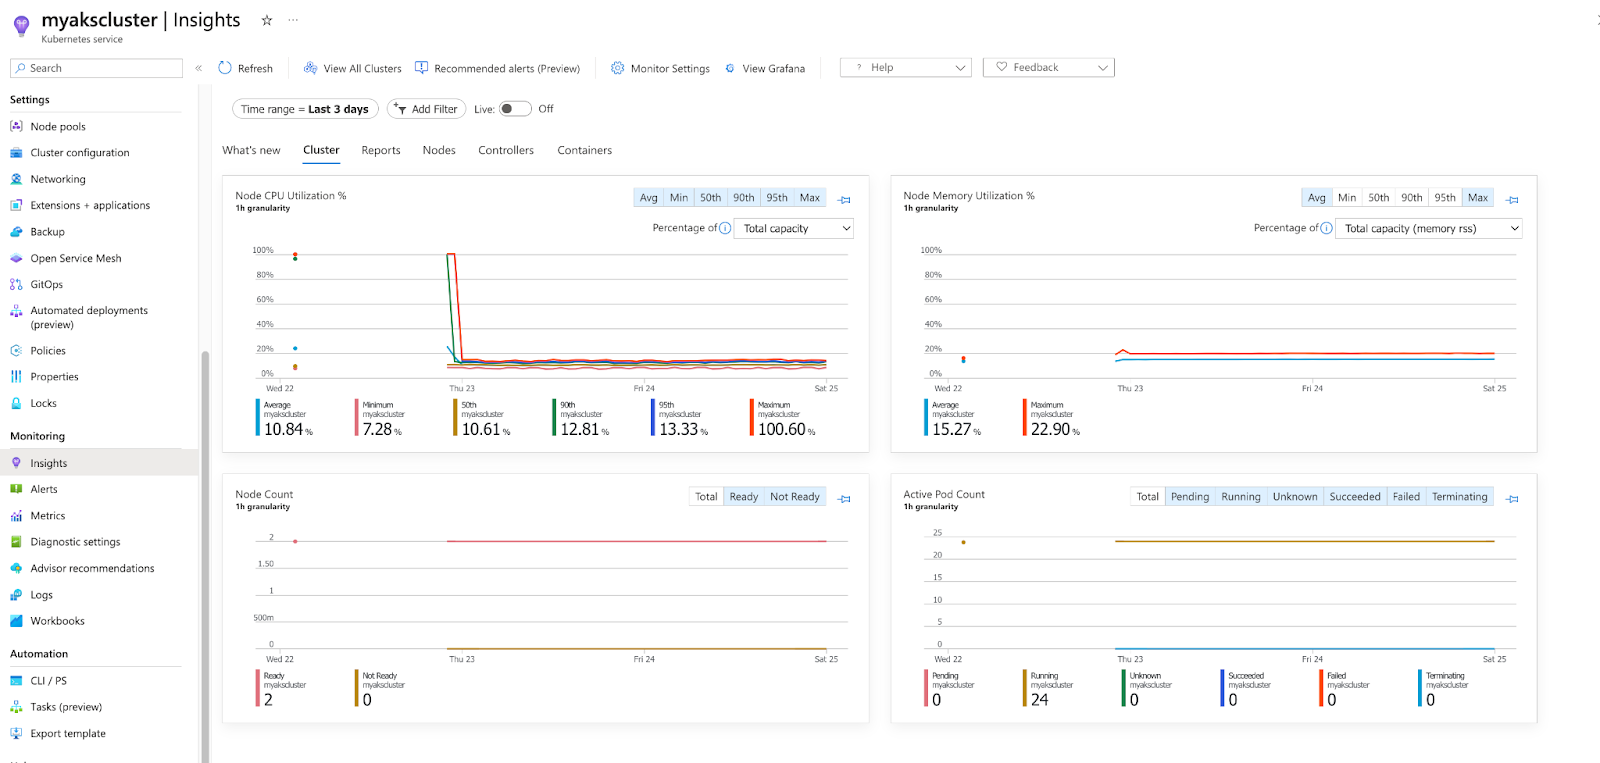This screenshot has height=763, width=1600.
Task: Pin the Node Memory Utilization chart
Action: click(x=1512, y=200)
